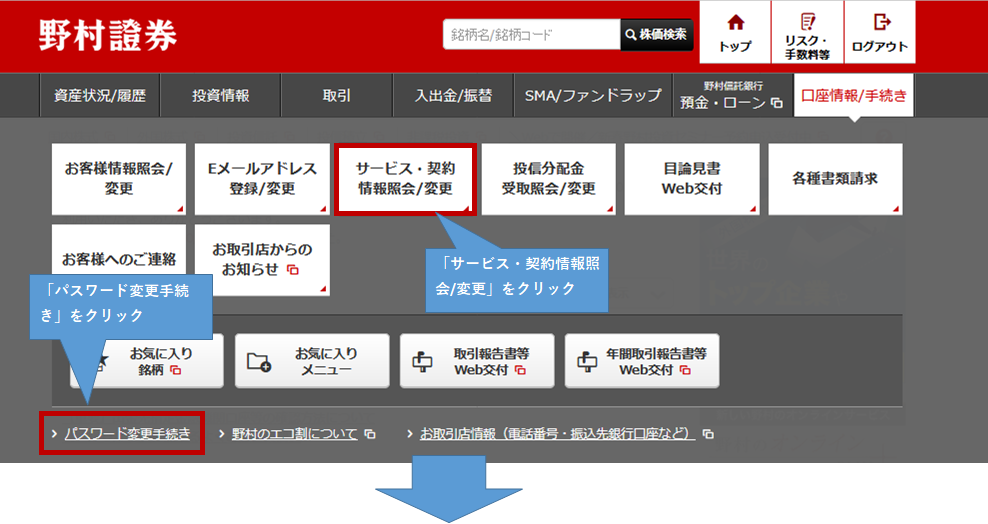Open the 年間取引報告書等Web交付 button
The image size is (988, 524).
642,361
